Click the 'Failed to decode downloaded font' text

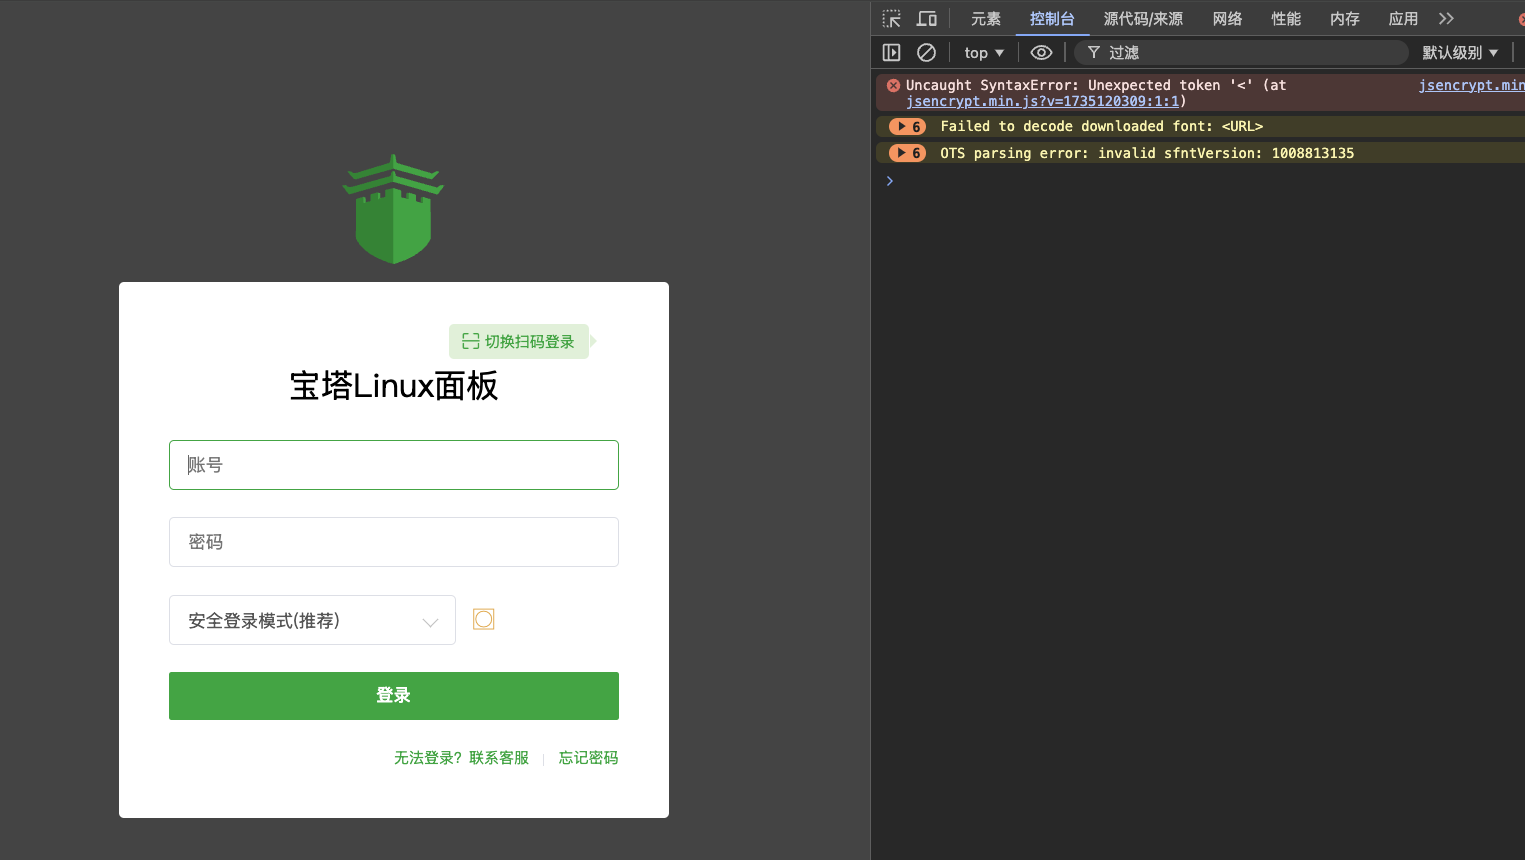point(1102,126)
